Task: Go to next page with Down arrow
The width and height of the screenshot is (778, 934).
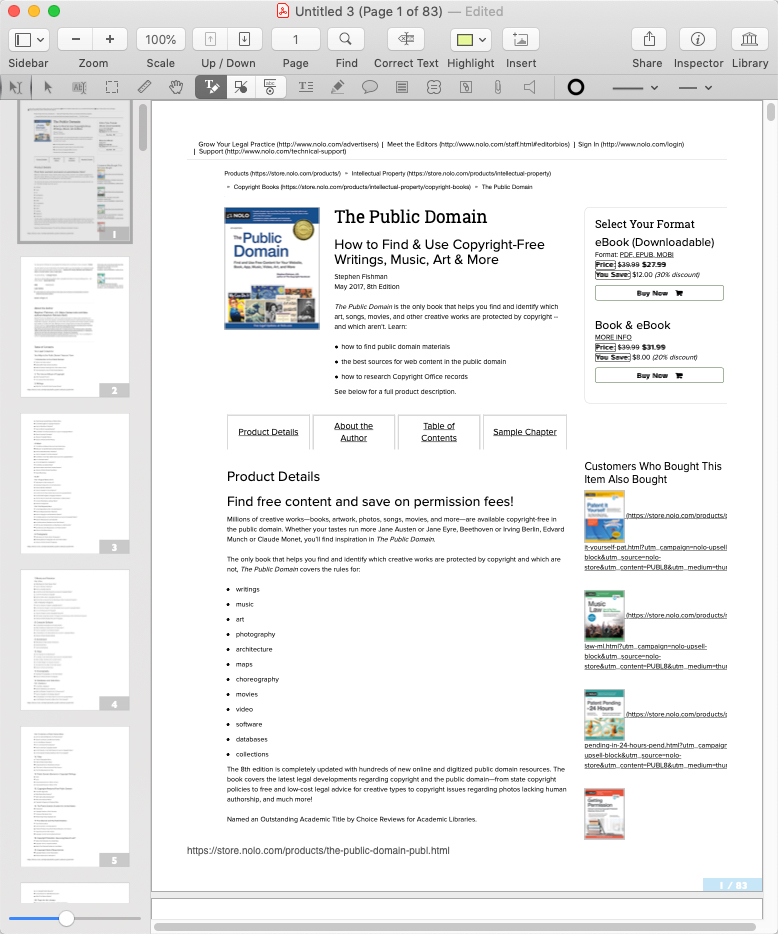Action: pos(244,39)
